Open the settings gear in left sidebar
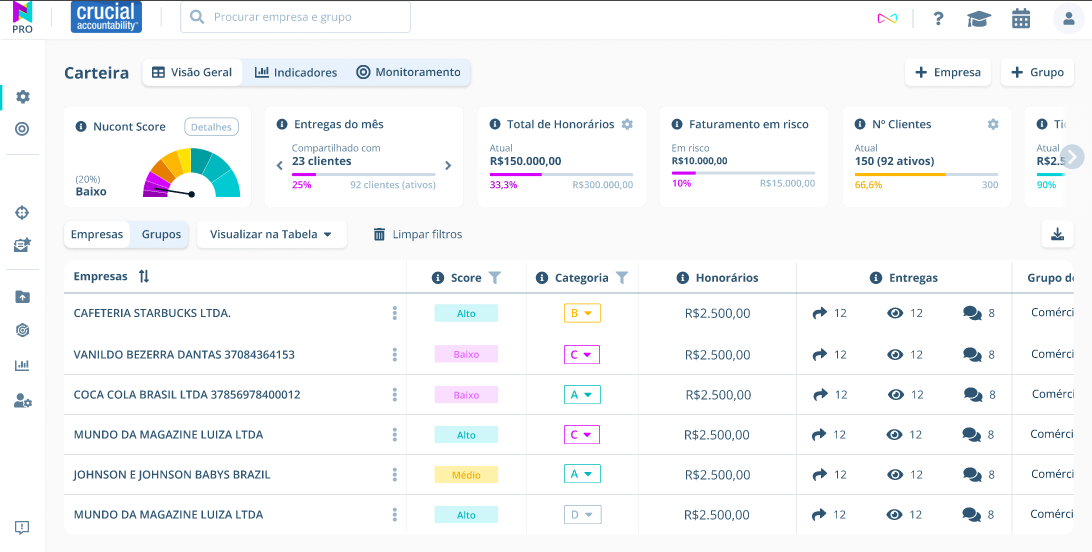This screenshot has width=1092, height=552. (23, 97)
